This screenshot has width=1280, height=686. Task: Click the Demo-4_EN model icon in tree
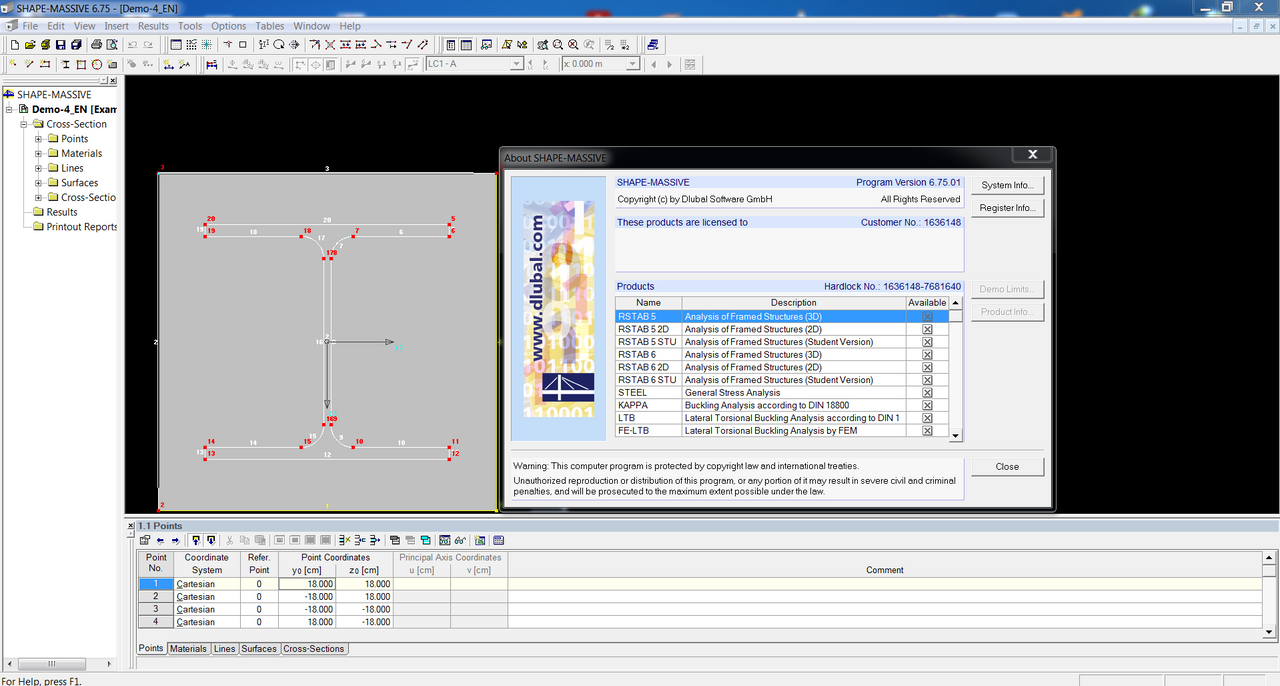24,109
